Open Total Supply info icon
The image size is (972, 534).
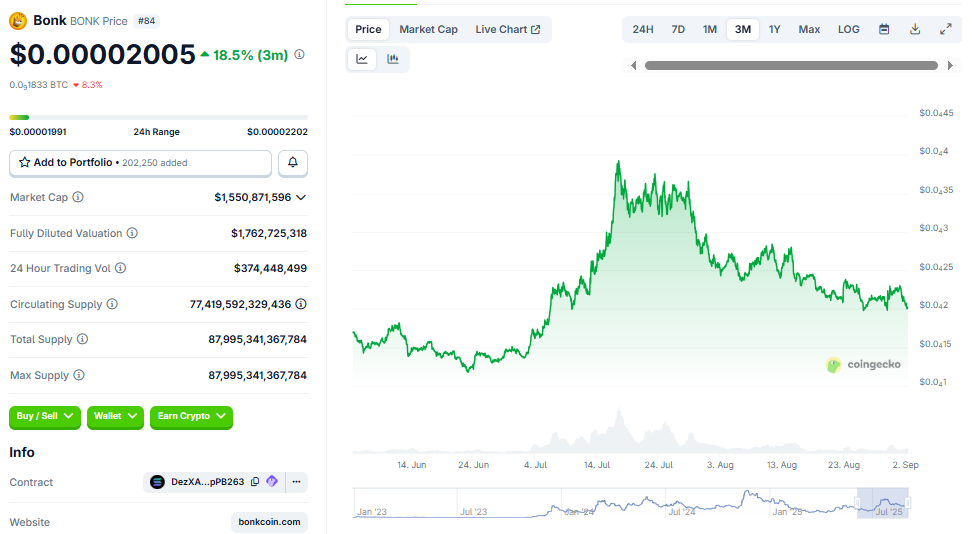coord(82,339)
